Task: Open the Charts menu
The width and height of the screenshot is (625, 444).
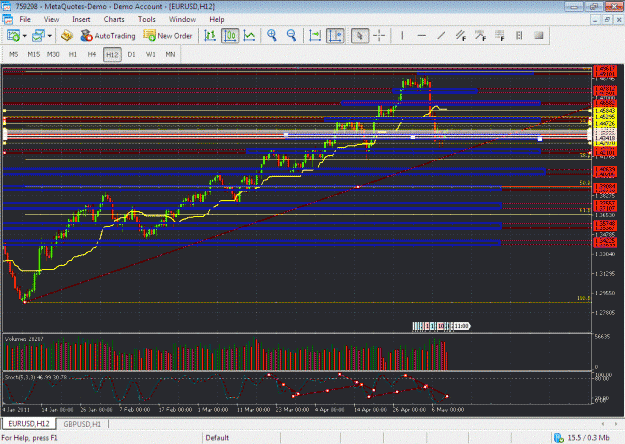Action: click(114, 20)
